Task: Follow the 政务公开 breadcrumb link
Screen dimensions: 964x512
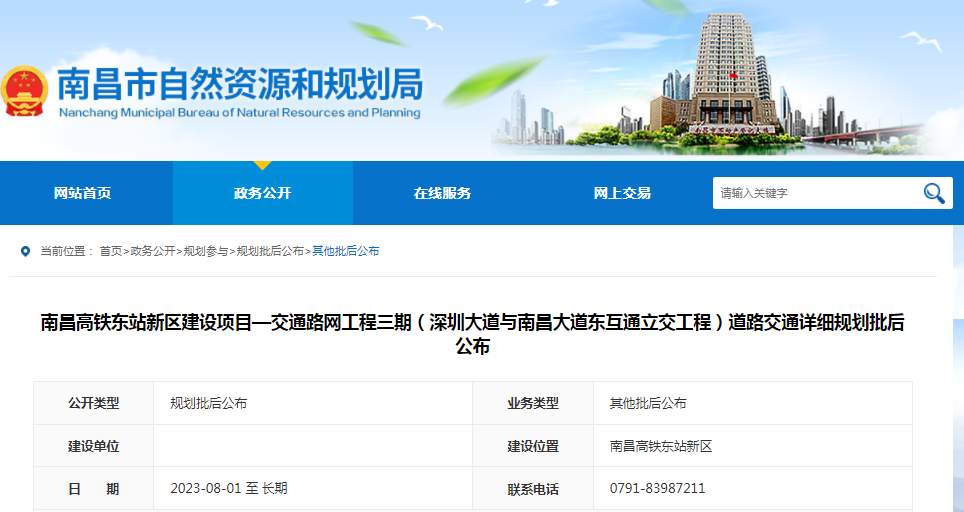Action: point(153,251)
